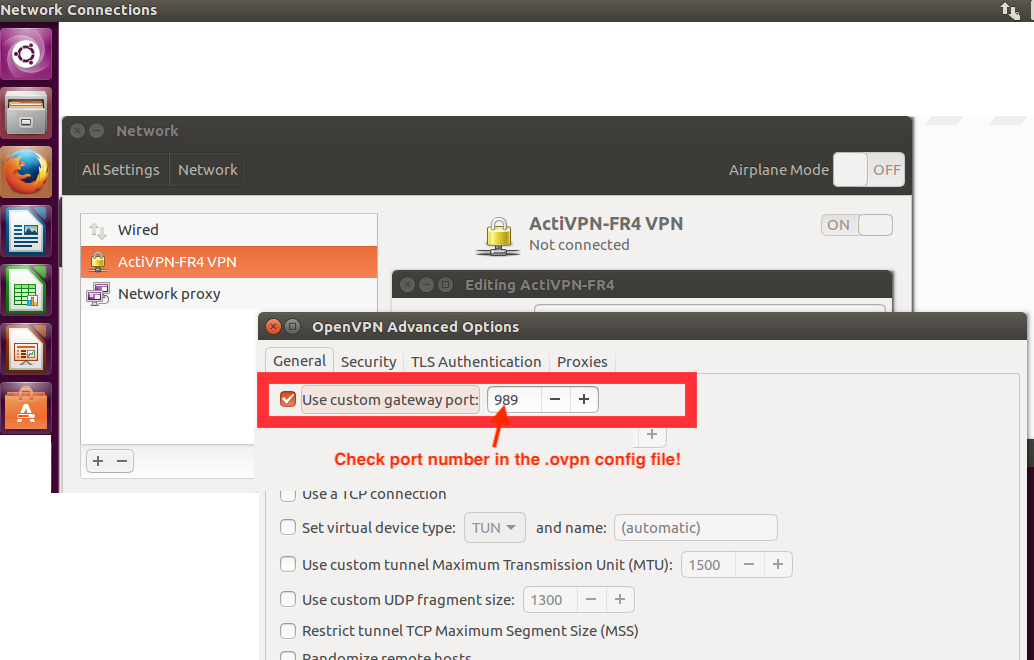Screen dimensions: 1034x660
Task: Enable Set virtual device type checkbox
Action: tap(288, 527)
